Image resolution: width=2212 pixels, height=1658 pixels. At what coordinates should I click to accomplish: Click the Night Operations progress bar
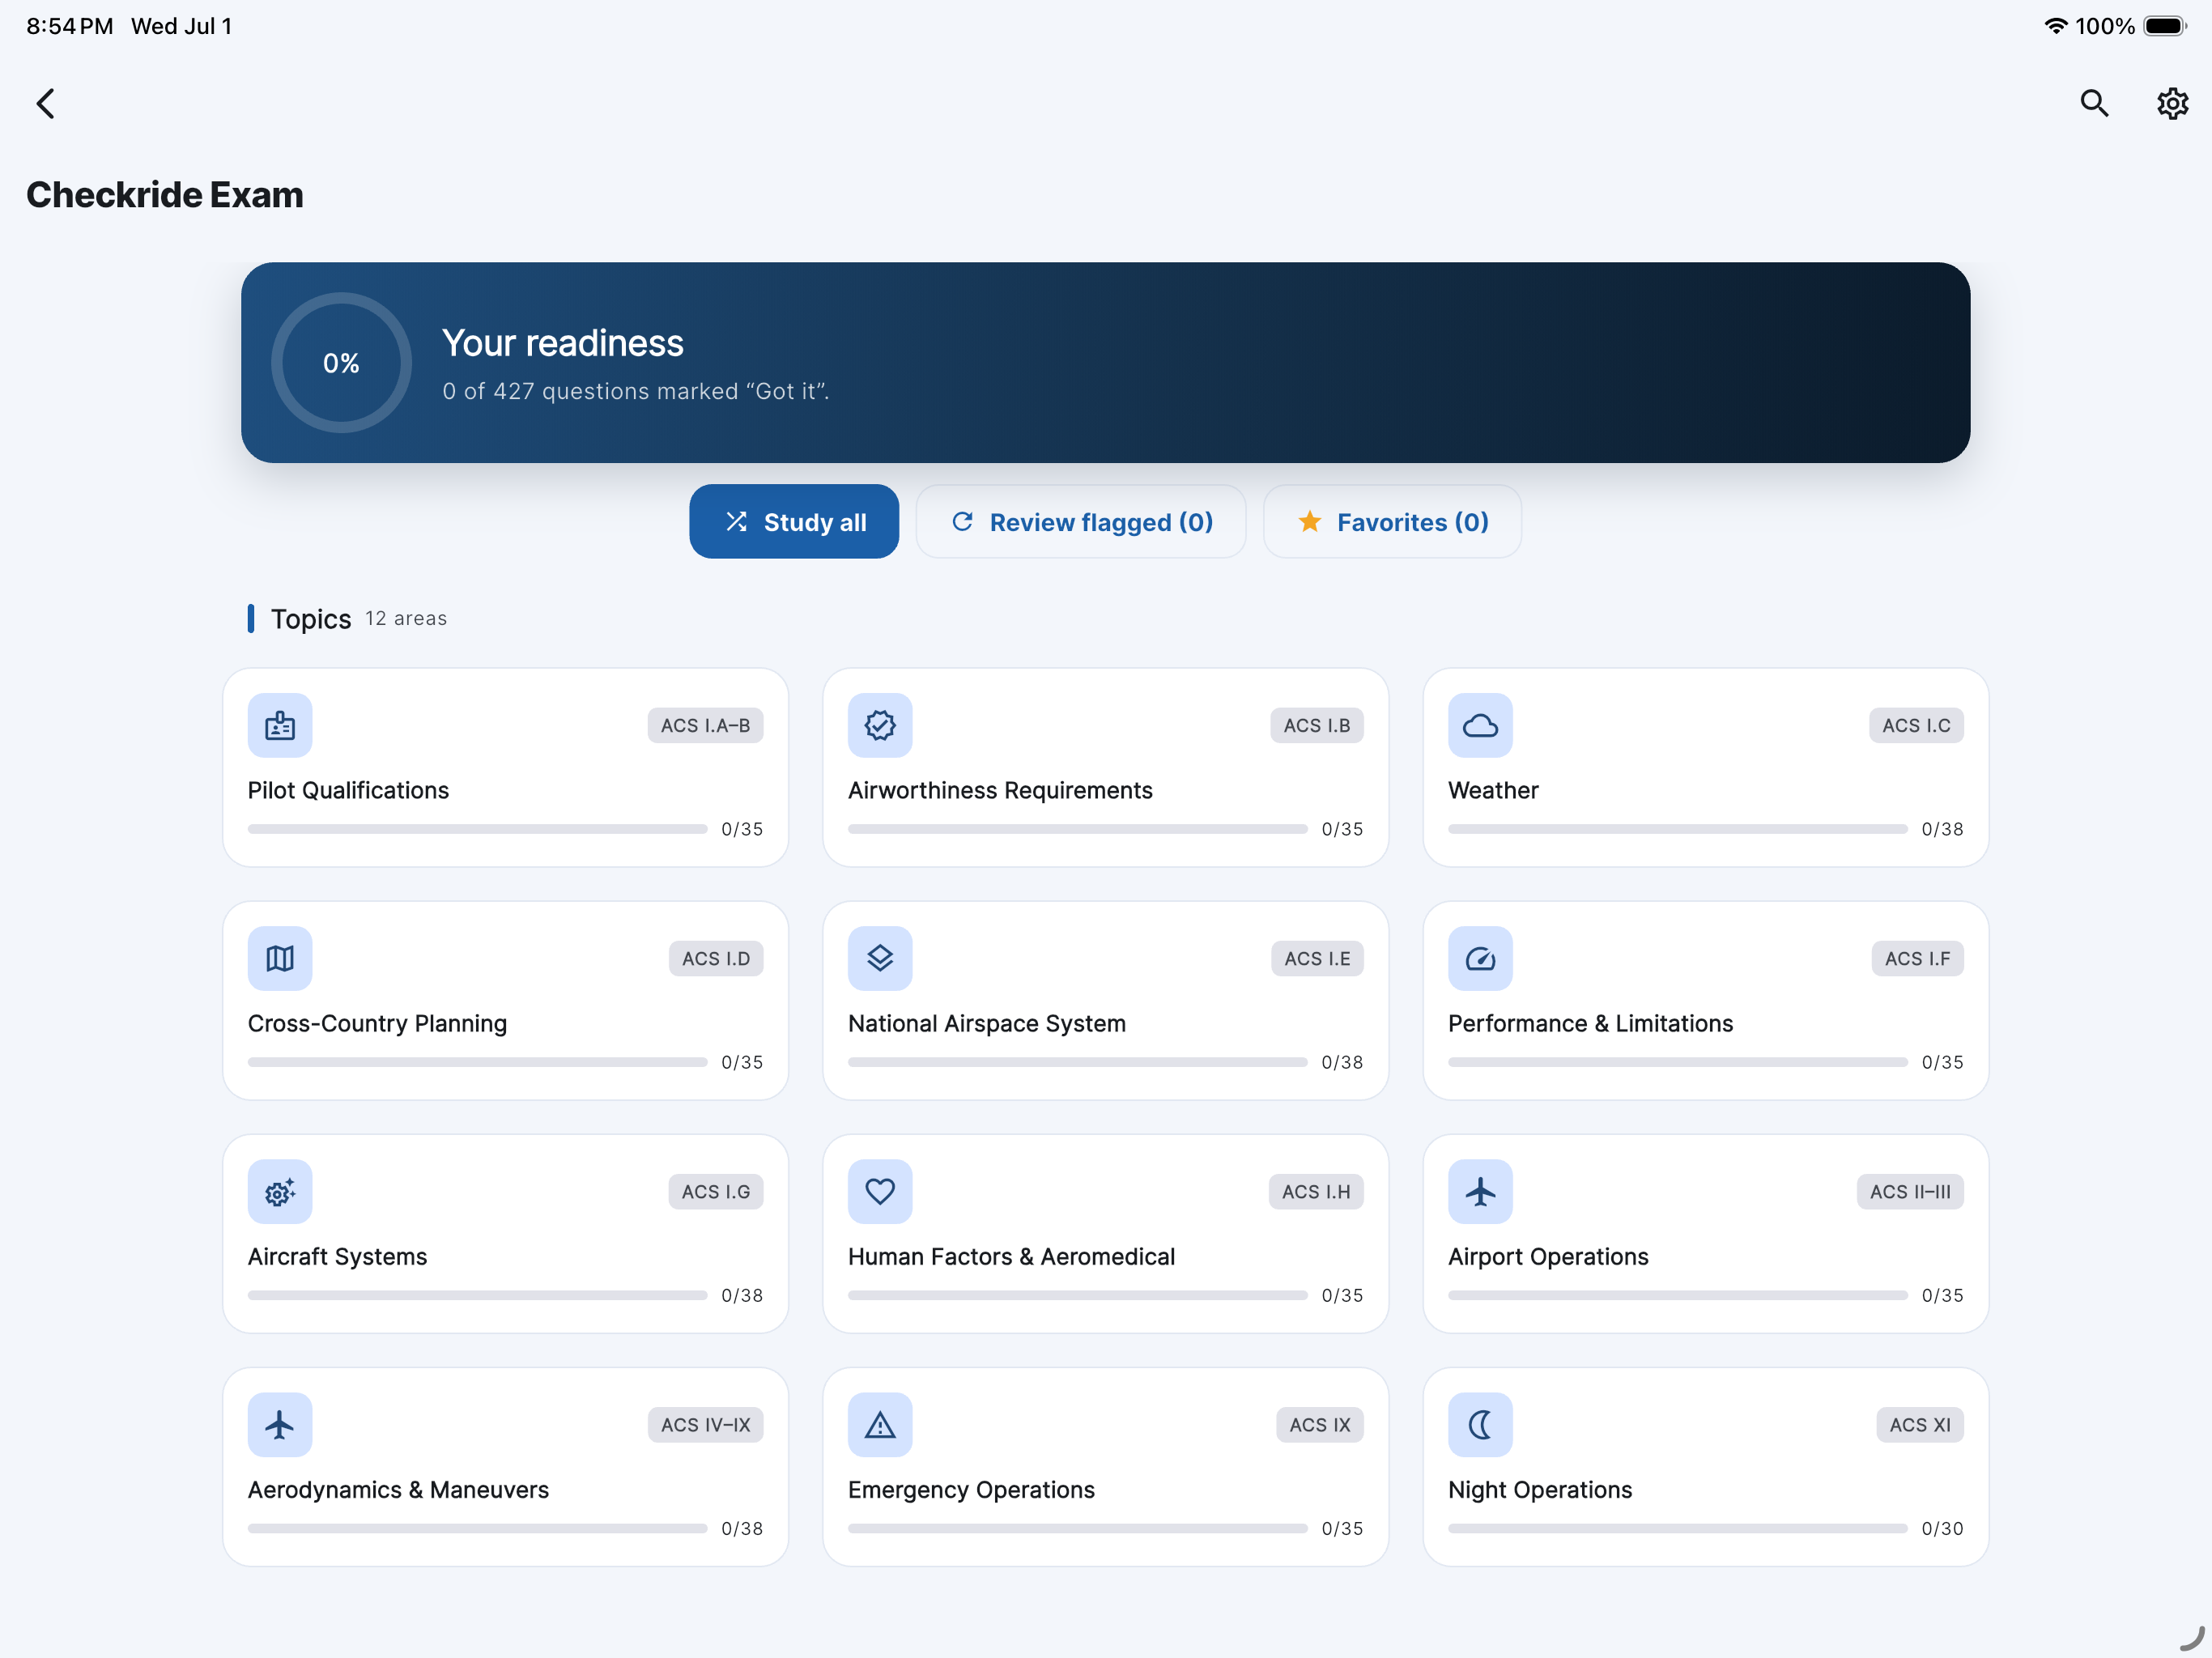pyautogui.click(x=1678, y=1528)
